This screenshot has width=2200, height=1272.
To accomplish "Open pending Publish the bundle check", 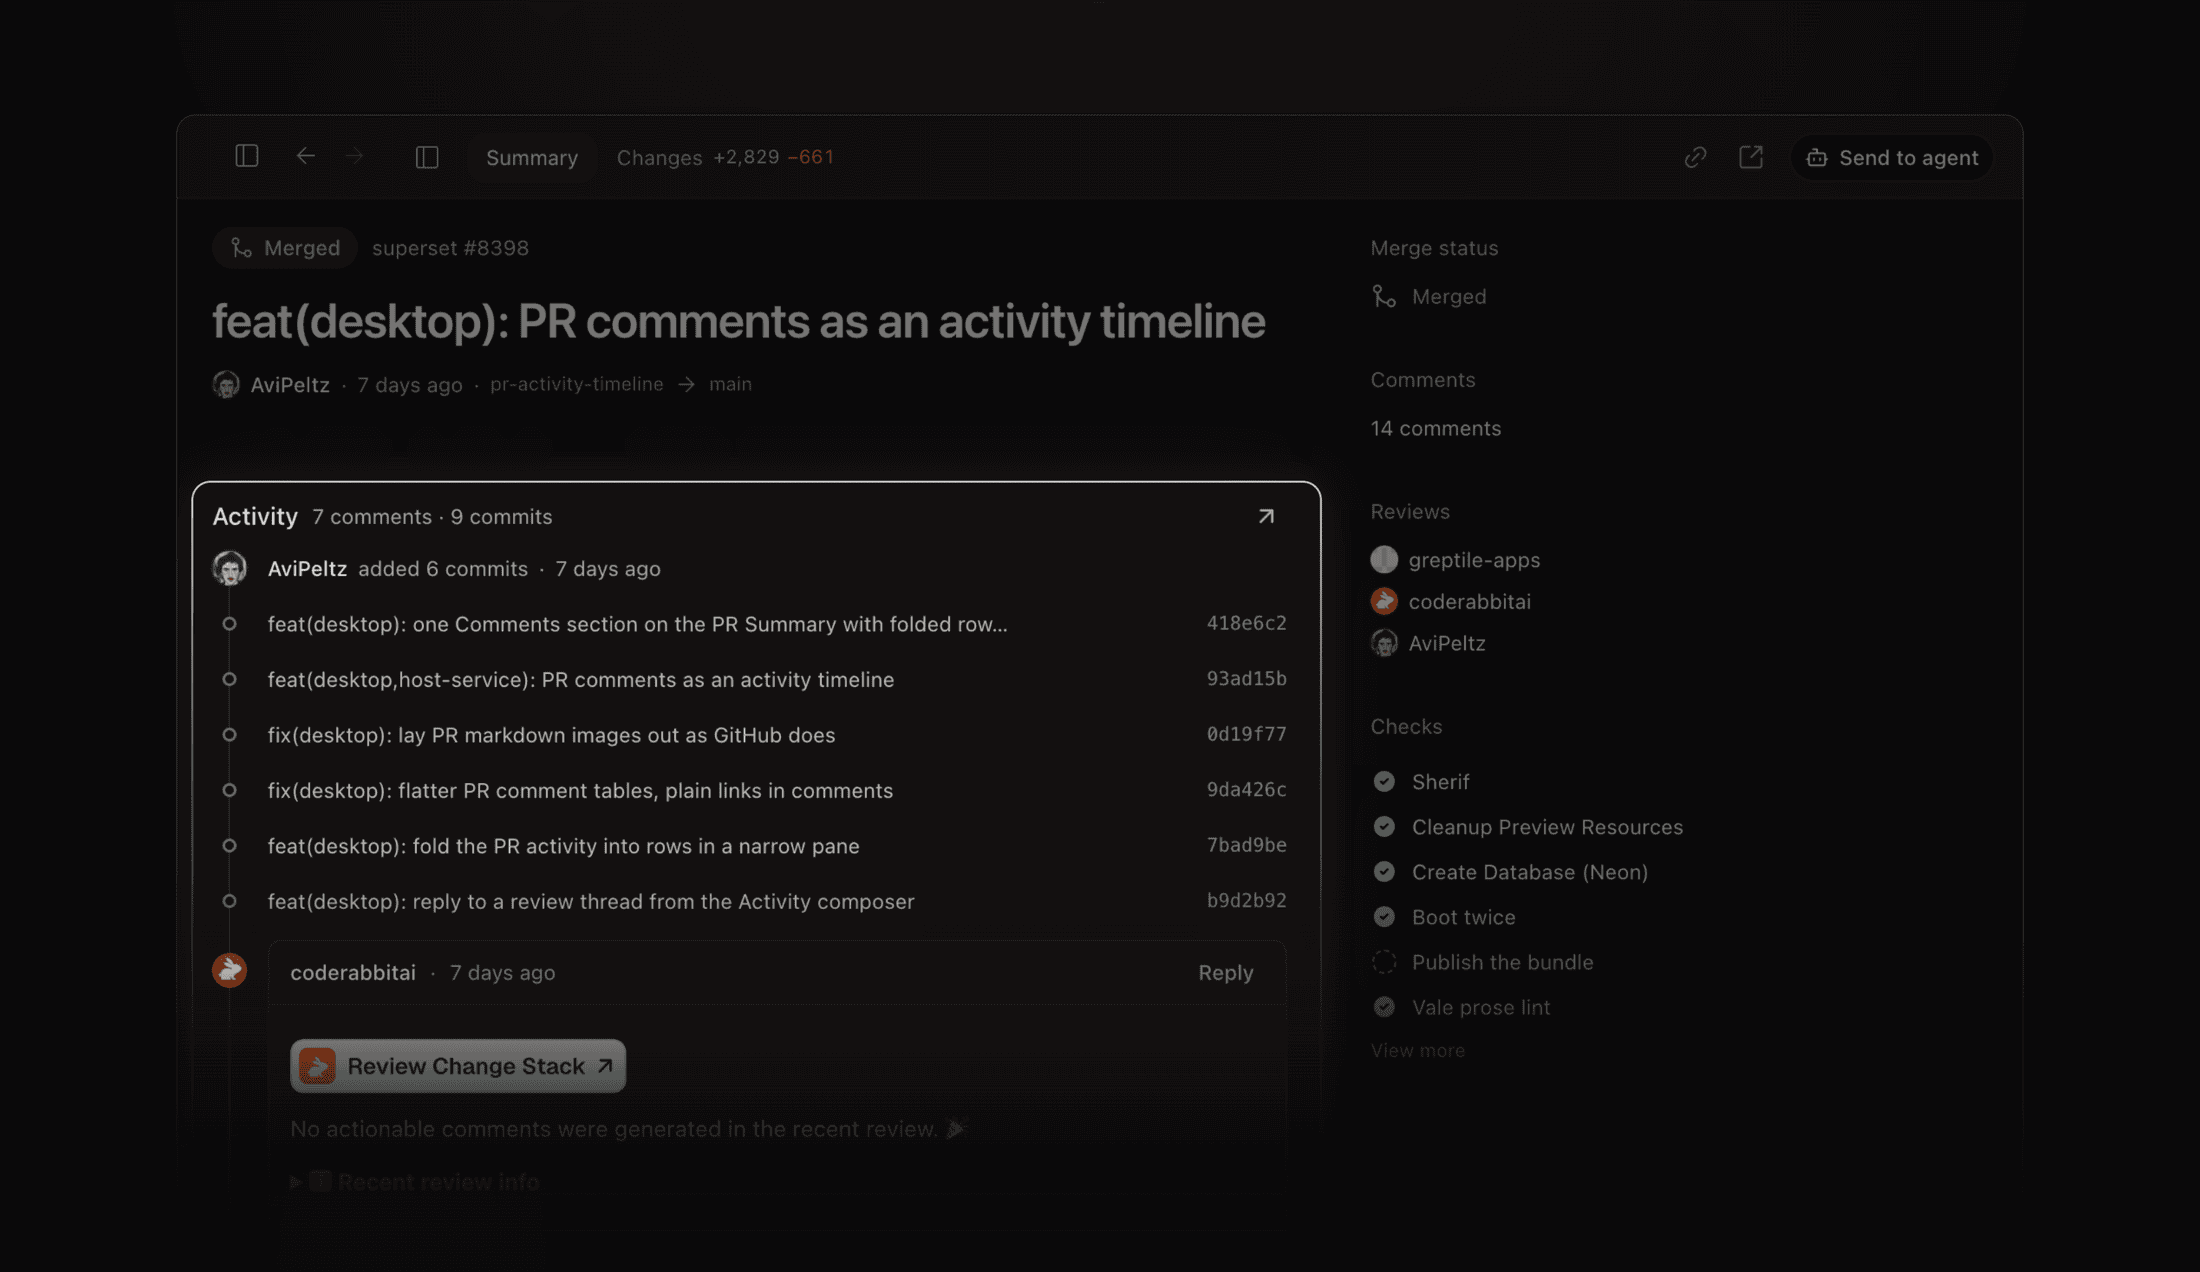I will (1483, 962).
